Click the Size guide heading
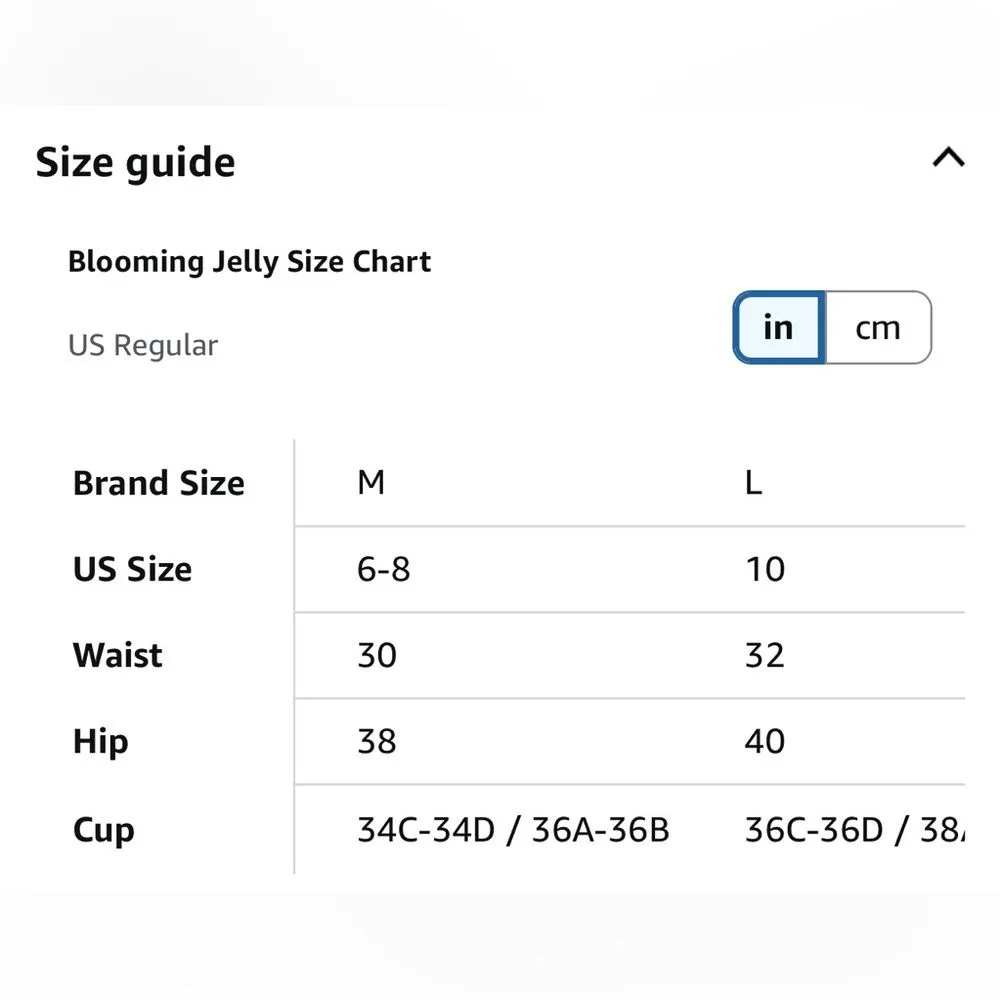Image resolution: width=1000 pixels, height=1000 pixels. pos(136,162)
